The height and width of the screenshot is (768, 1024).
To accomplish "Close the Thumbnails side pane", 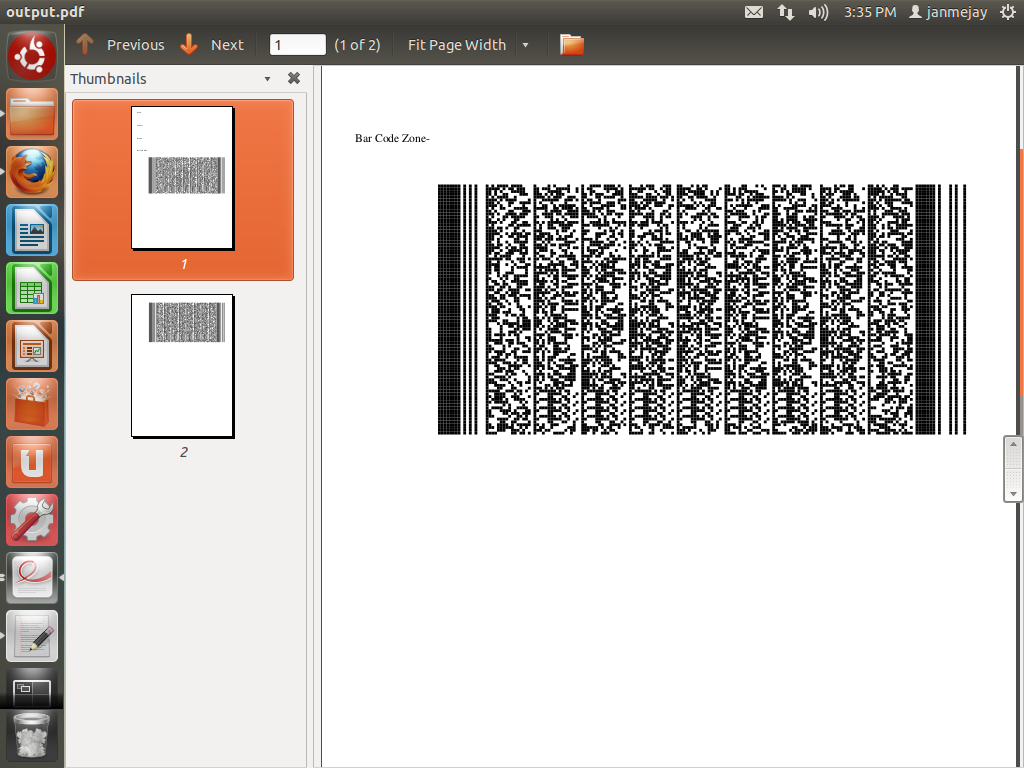I will [294, 78].
